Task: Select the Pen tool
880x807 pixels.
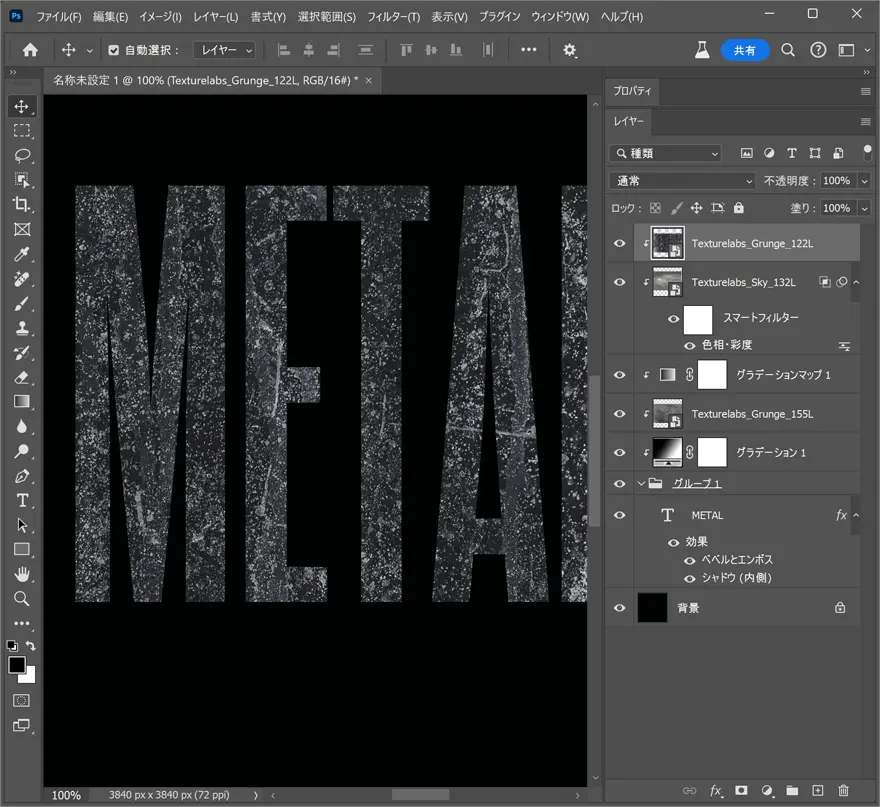Action: click(22, 476)
